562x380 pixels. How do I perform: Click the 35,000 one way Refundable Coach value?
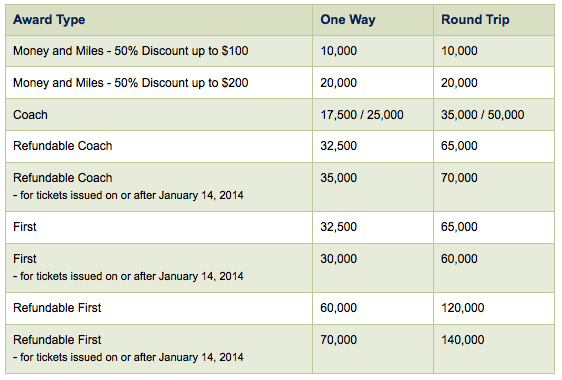coord(338,178)
